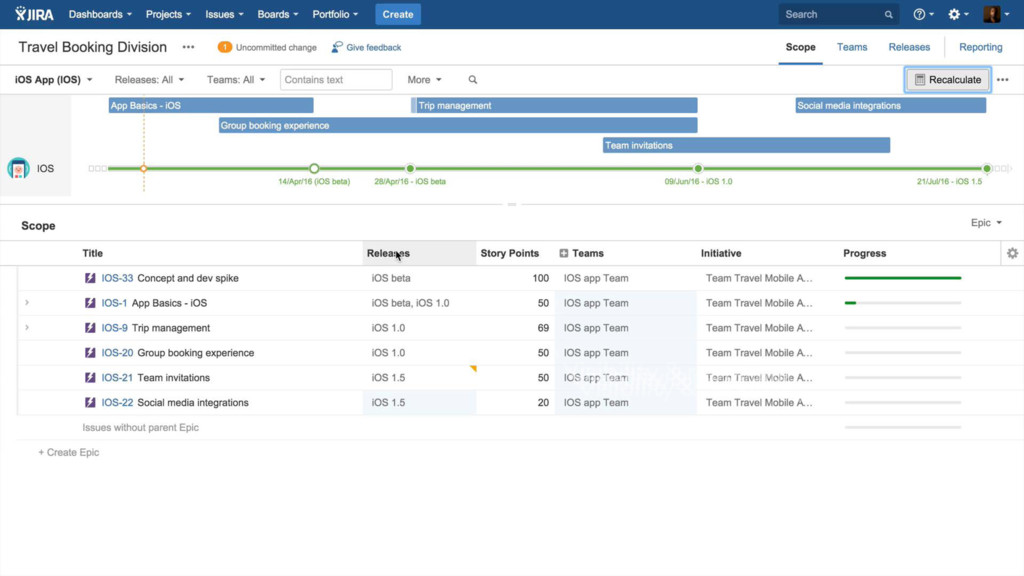Click the top Search field
The height and width of the screenshot is (576, 1024).
pos(839,14)
